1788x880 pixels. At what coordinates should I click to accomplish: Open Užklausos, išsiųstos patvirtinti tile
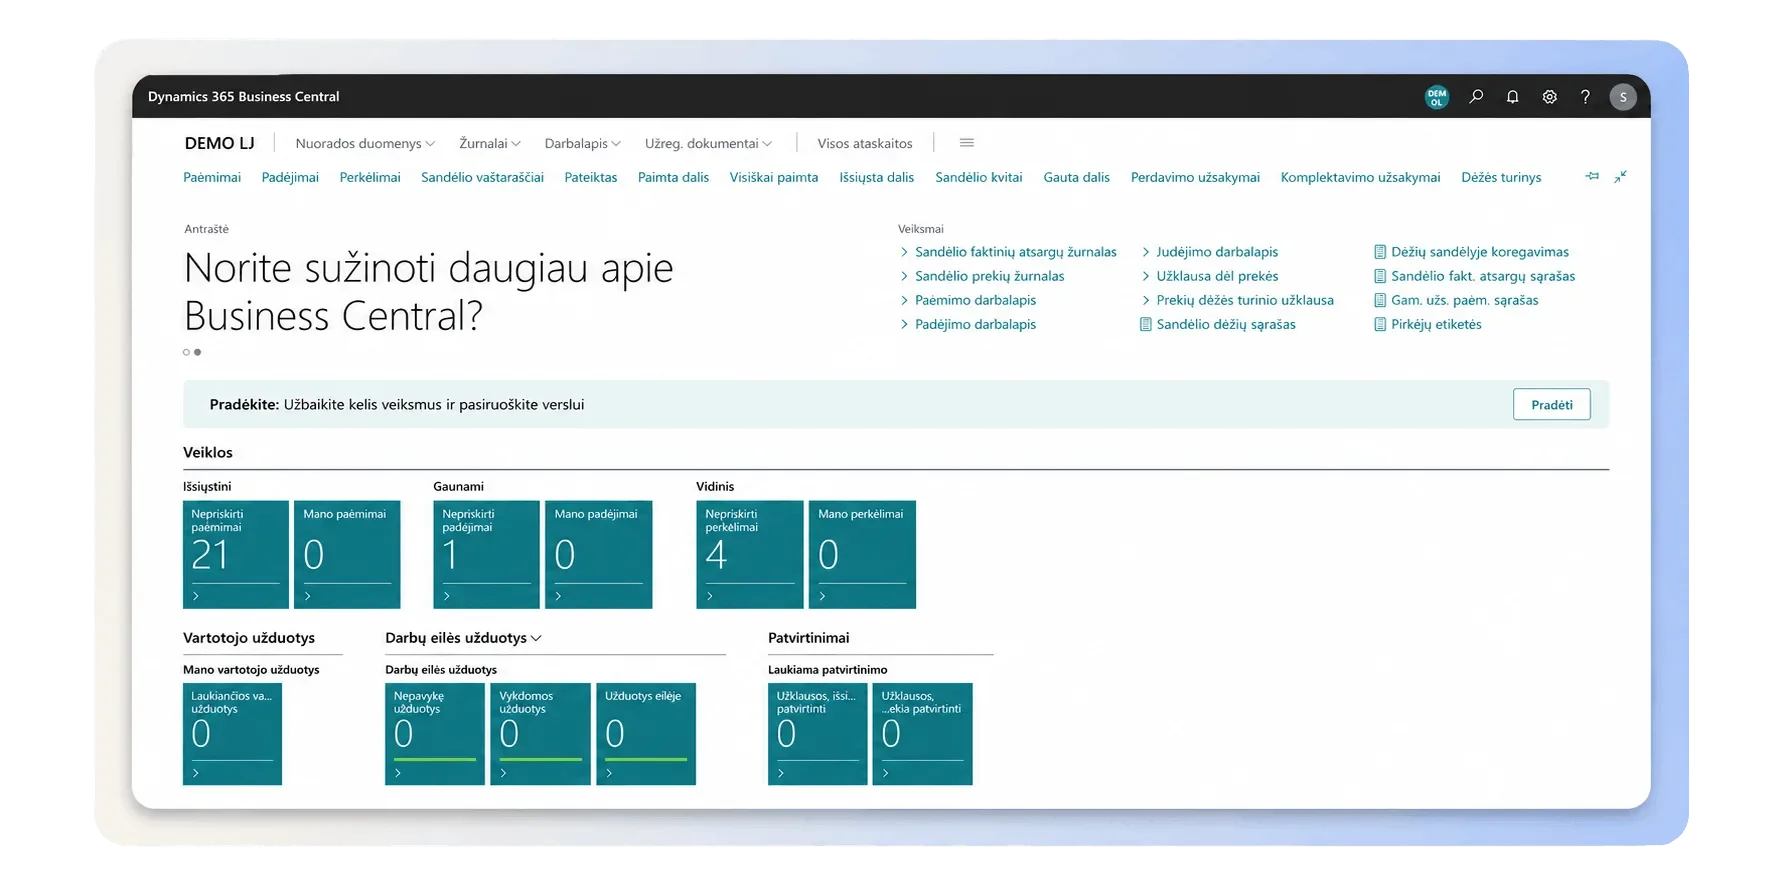point(817,734)
